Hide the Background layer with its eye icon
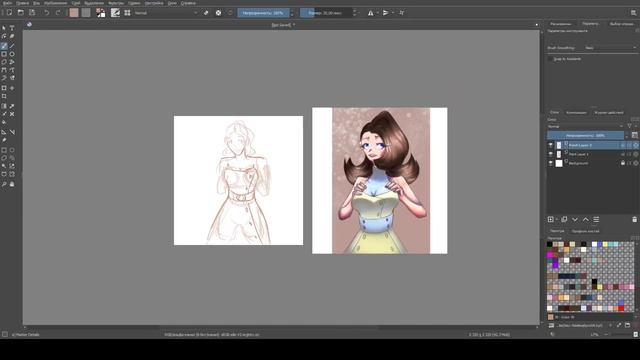The image size is (640, 360). point(551,163)
